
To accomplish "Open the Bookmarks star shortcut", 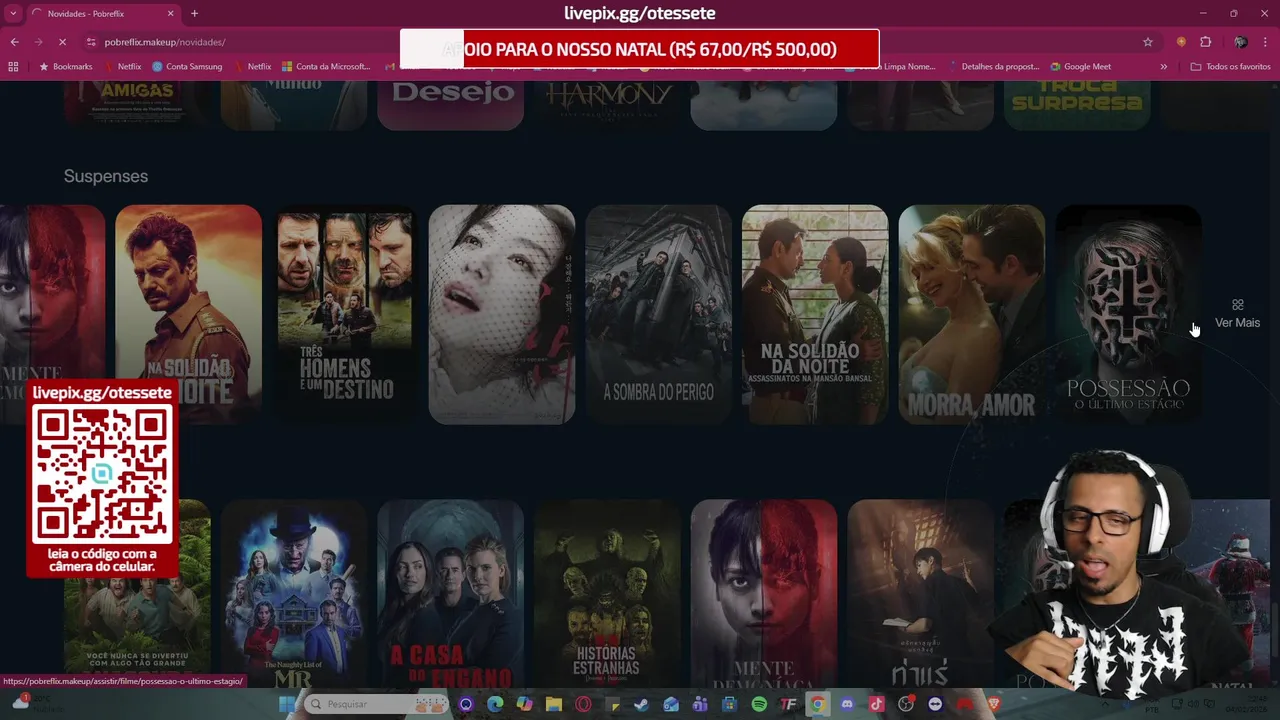I will coord(66,67).
